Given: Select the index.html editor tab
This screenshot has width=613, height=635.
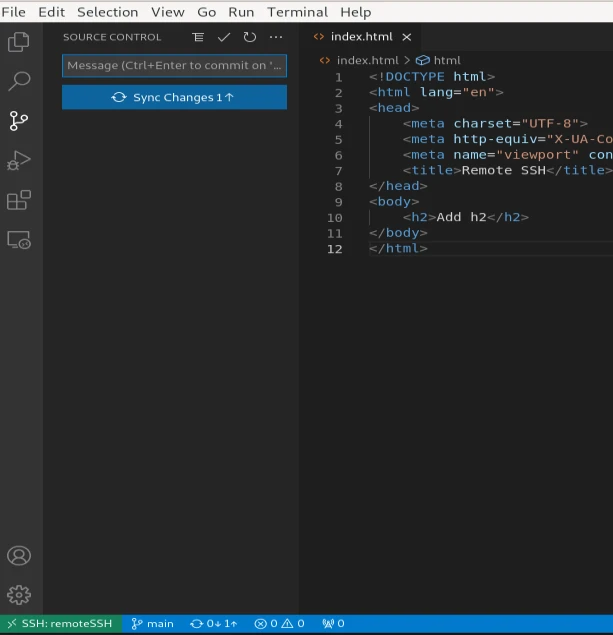Looking at the screenshot, I should point(362,37).
